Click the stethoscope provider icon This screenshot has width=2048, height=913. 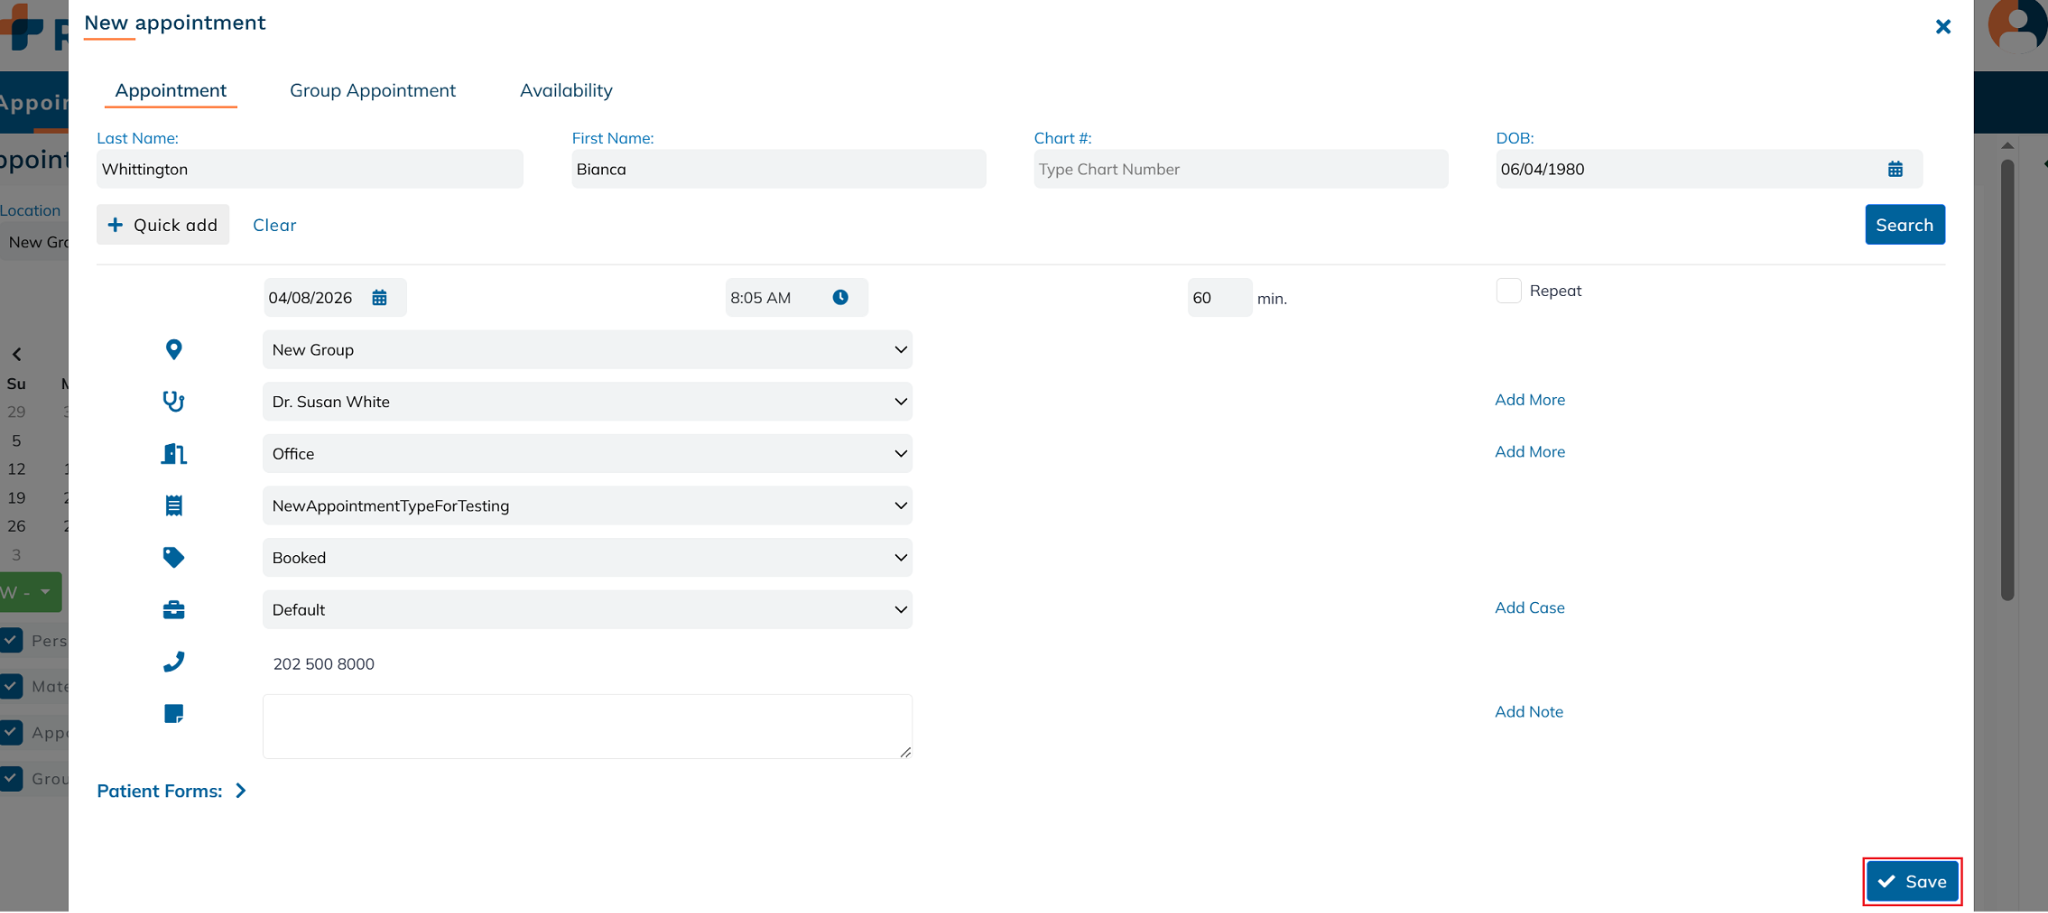click(x=174, y=402)
